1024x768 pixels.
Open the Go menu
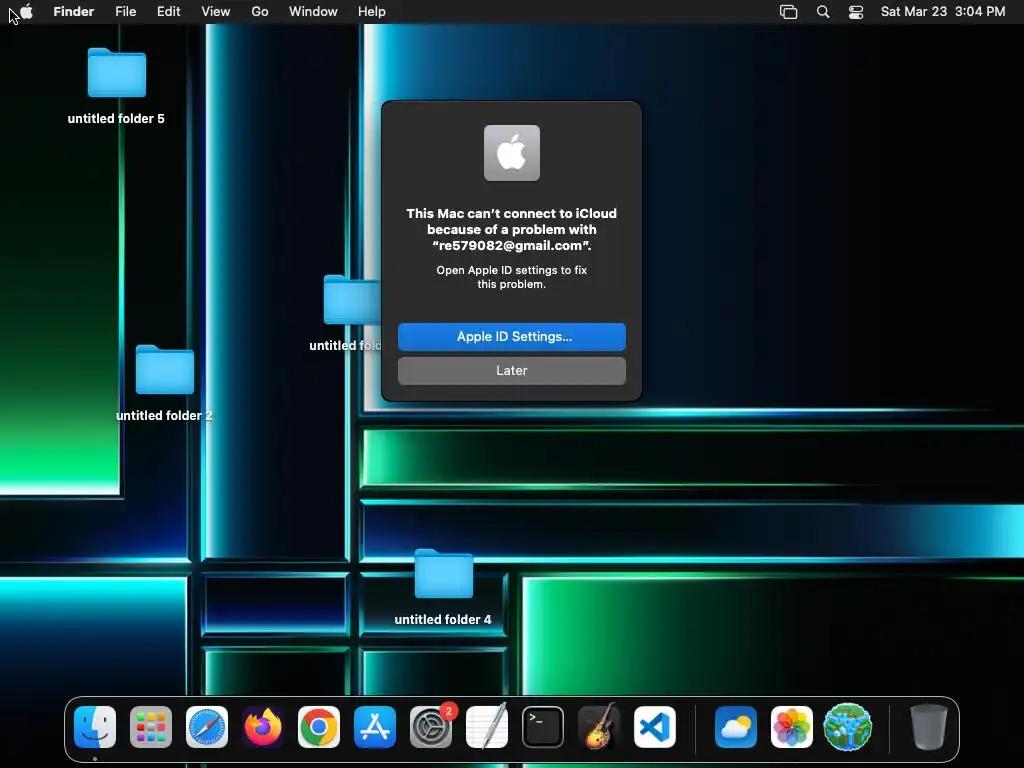click(x=260, y=12)
